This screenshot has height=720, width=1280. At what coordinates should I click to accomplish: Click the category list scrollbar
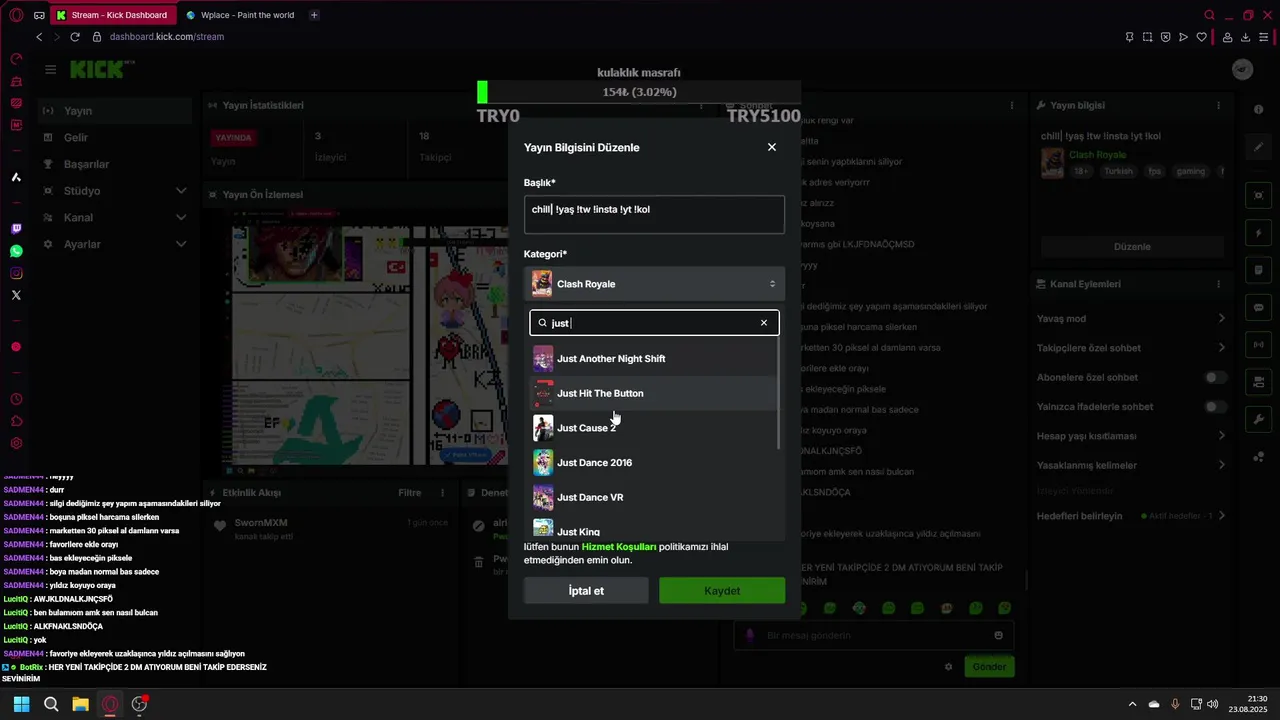pyautogui.click(x=779, y=394)
